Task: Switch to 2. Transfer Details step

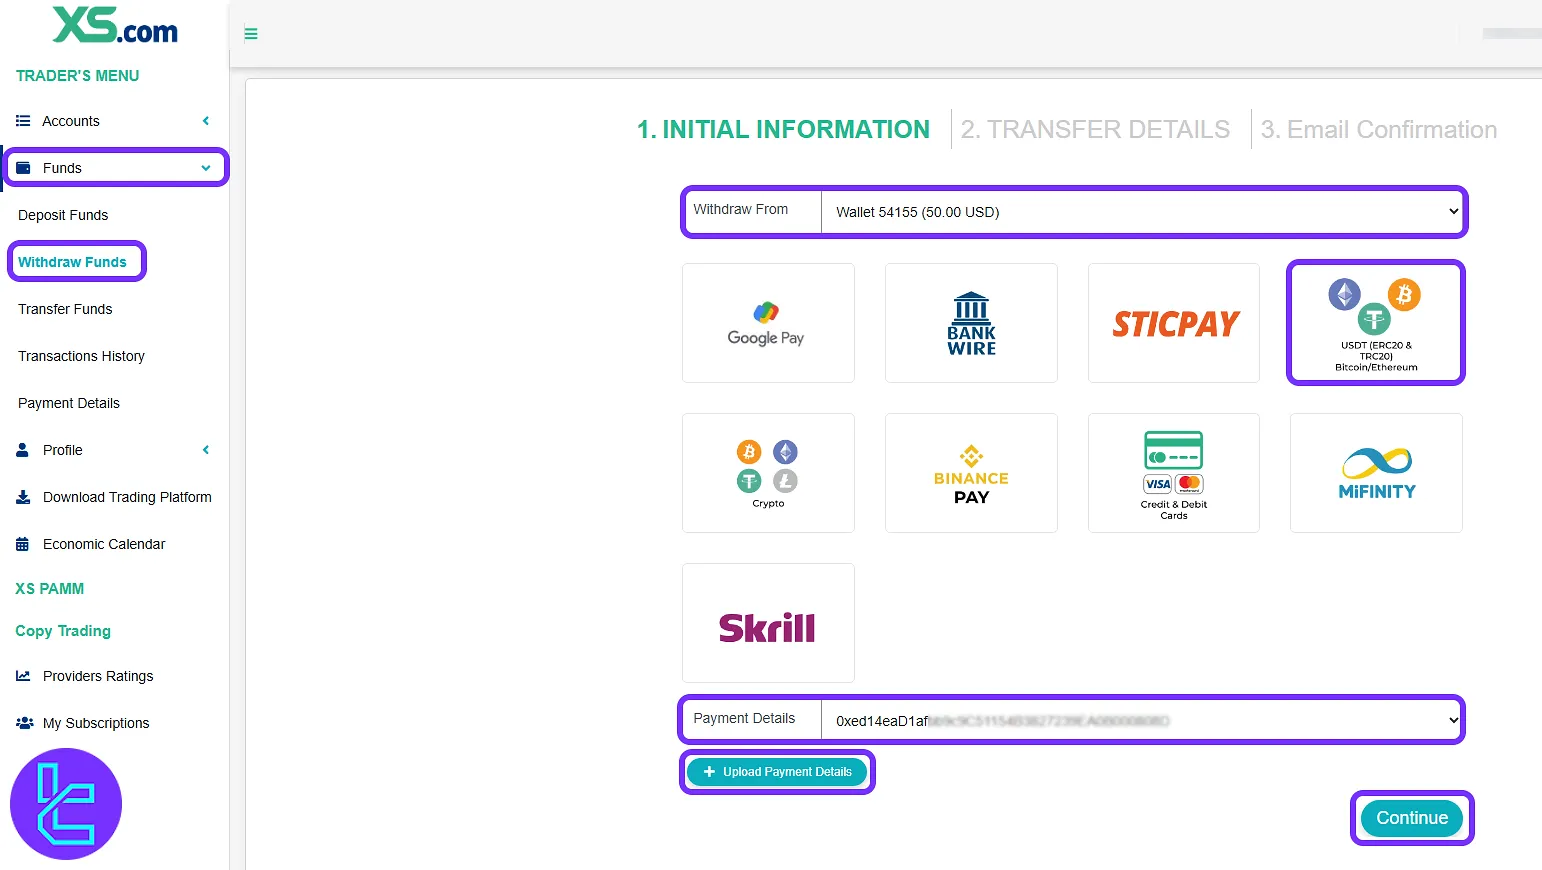Action: (1095, 130)
